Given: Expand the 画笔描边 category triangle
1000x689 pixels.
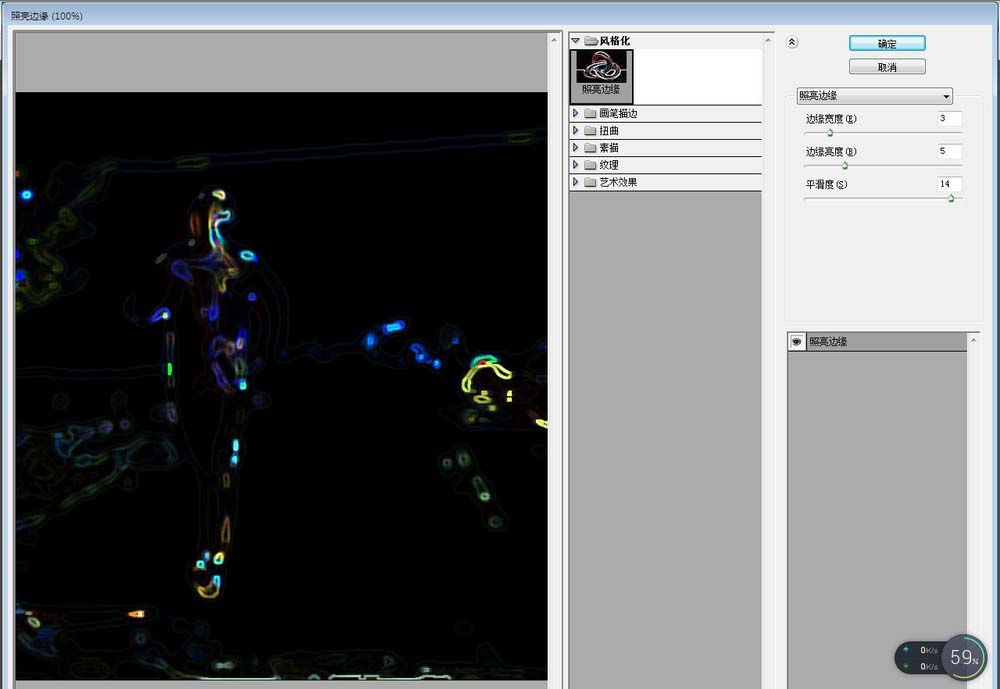Looking at the screenshot, I should click(575, 114).
